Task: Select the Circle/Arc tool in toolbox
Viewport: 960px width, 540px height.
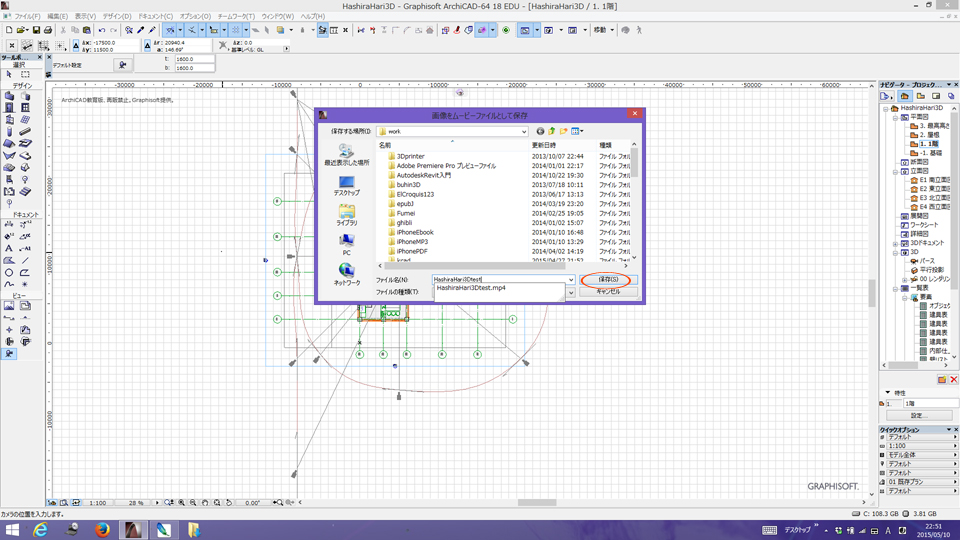Action: (x=9, y=272)
